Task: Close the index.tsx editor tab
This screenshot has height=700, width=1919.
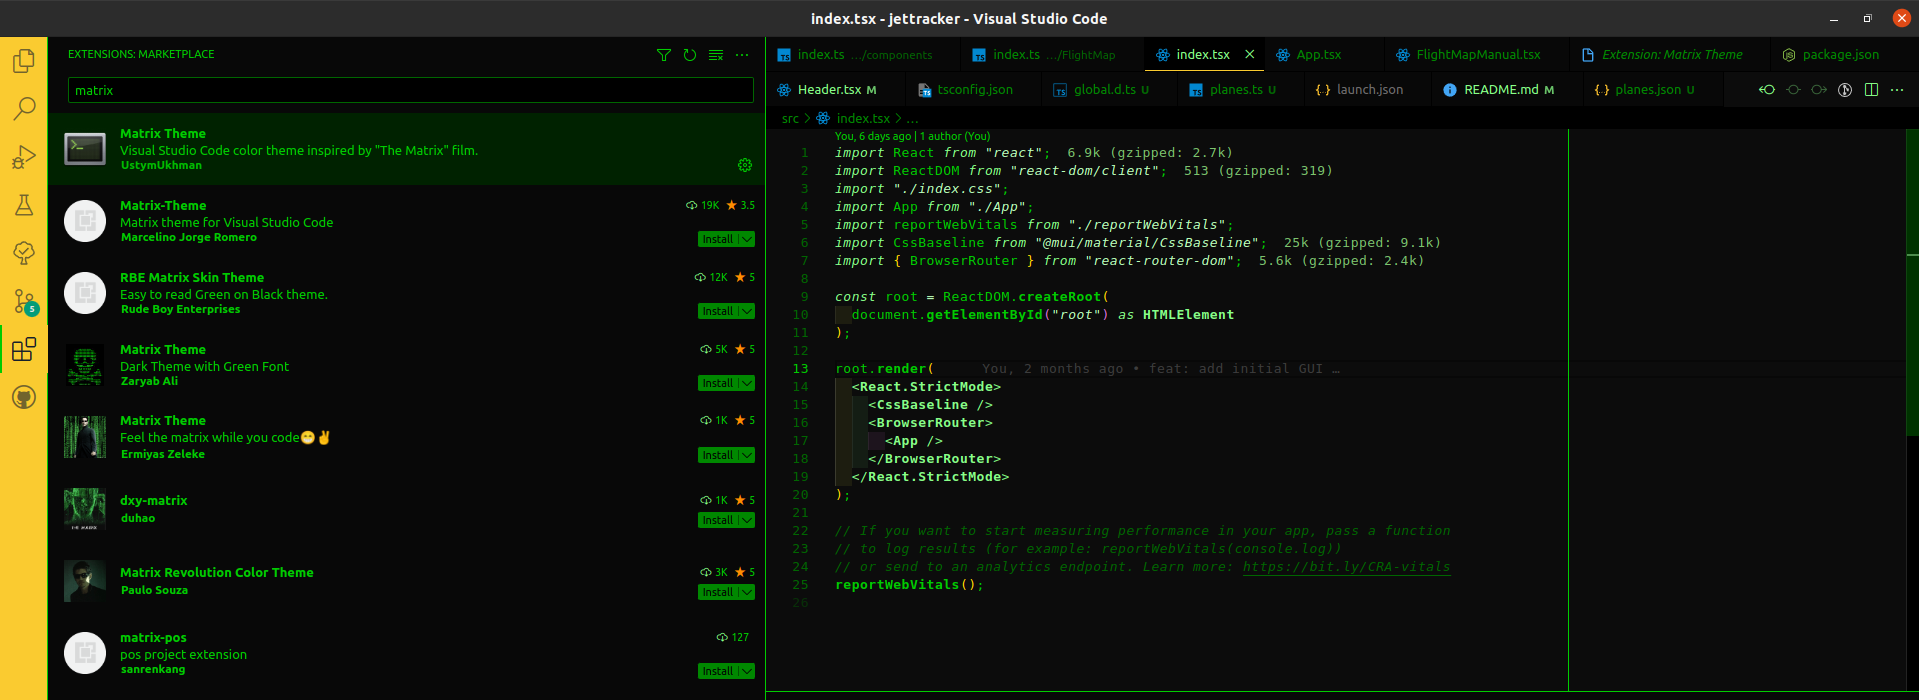Action: tap(1250, 55)
